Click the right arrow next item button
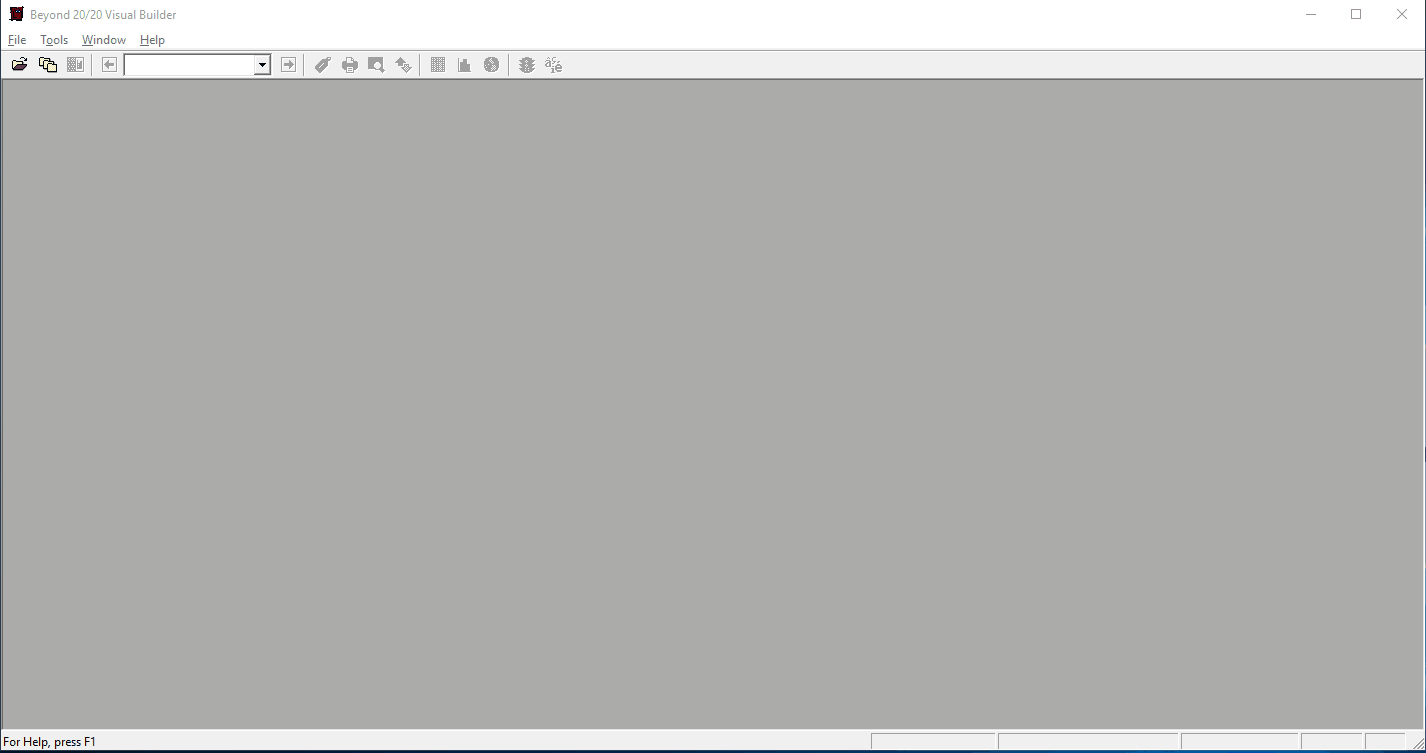Image resolution: width=1426 pixels, height=753 pixels. 288,65
